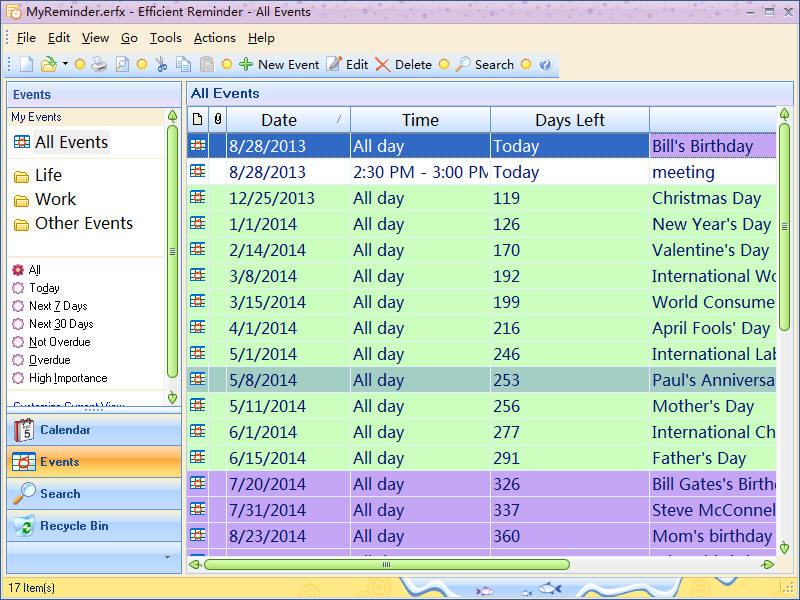Open the Actions menu

click(x=215, y=38)
